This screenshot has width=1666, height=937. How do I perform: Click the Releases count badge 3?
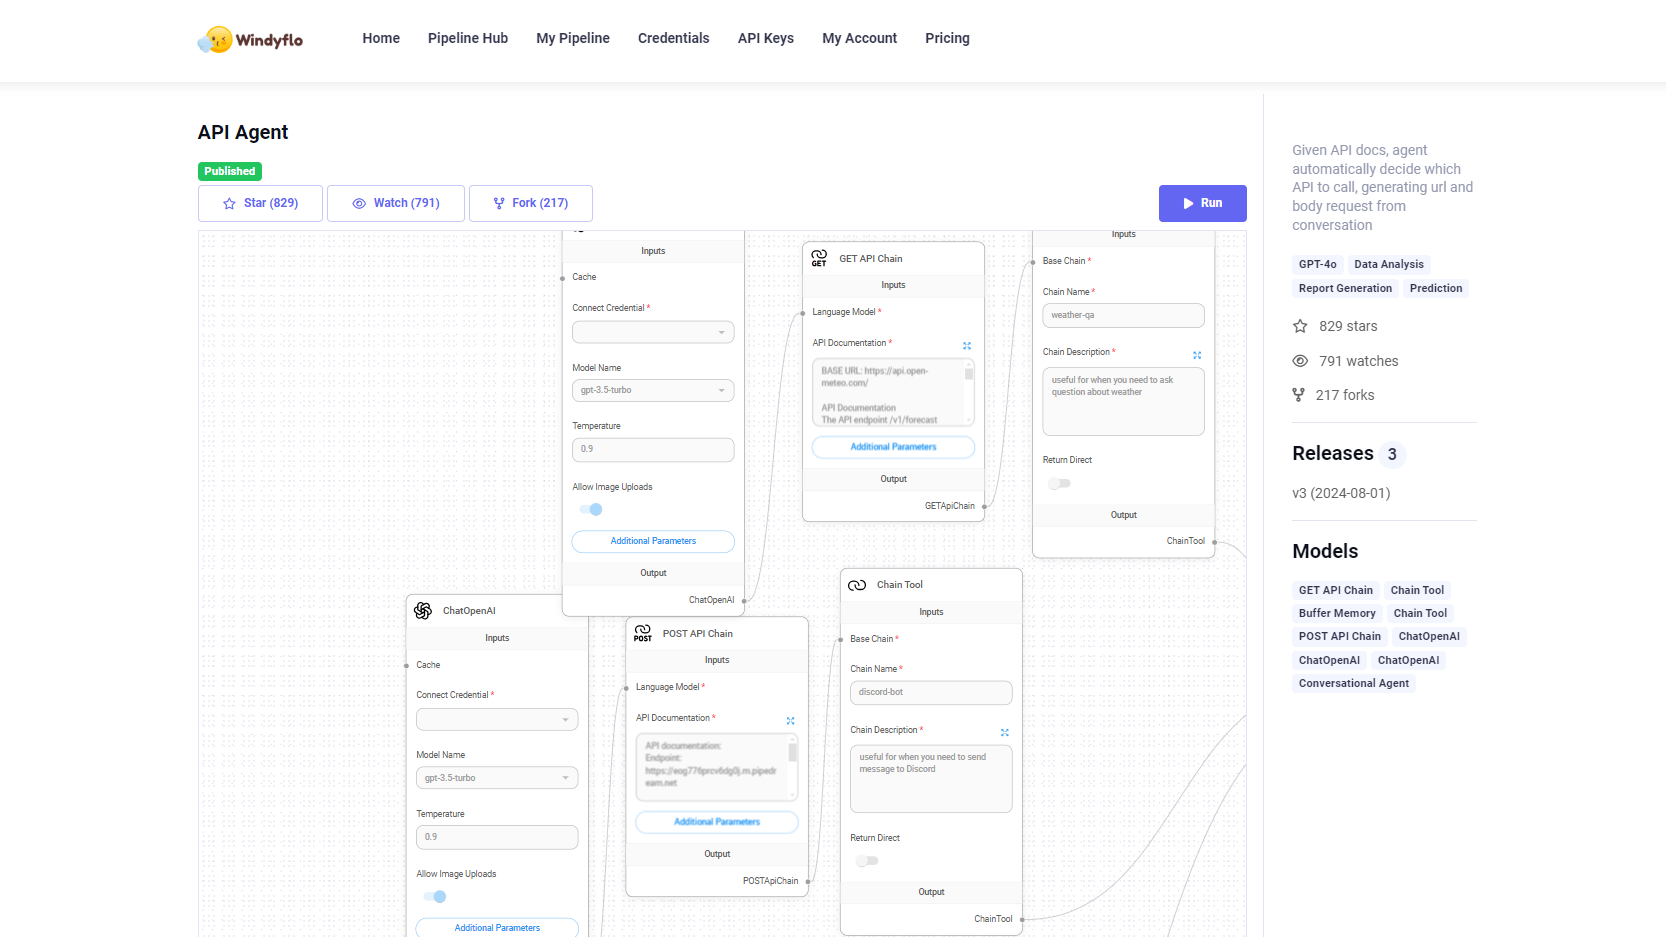tap(1392, 454)
